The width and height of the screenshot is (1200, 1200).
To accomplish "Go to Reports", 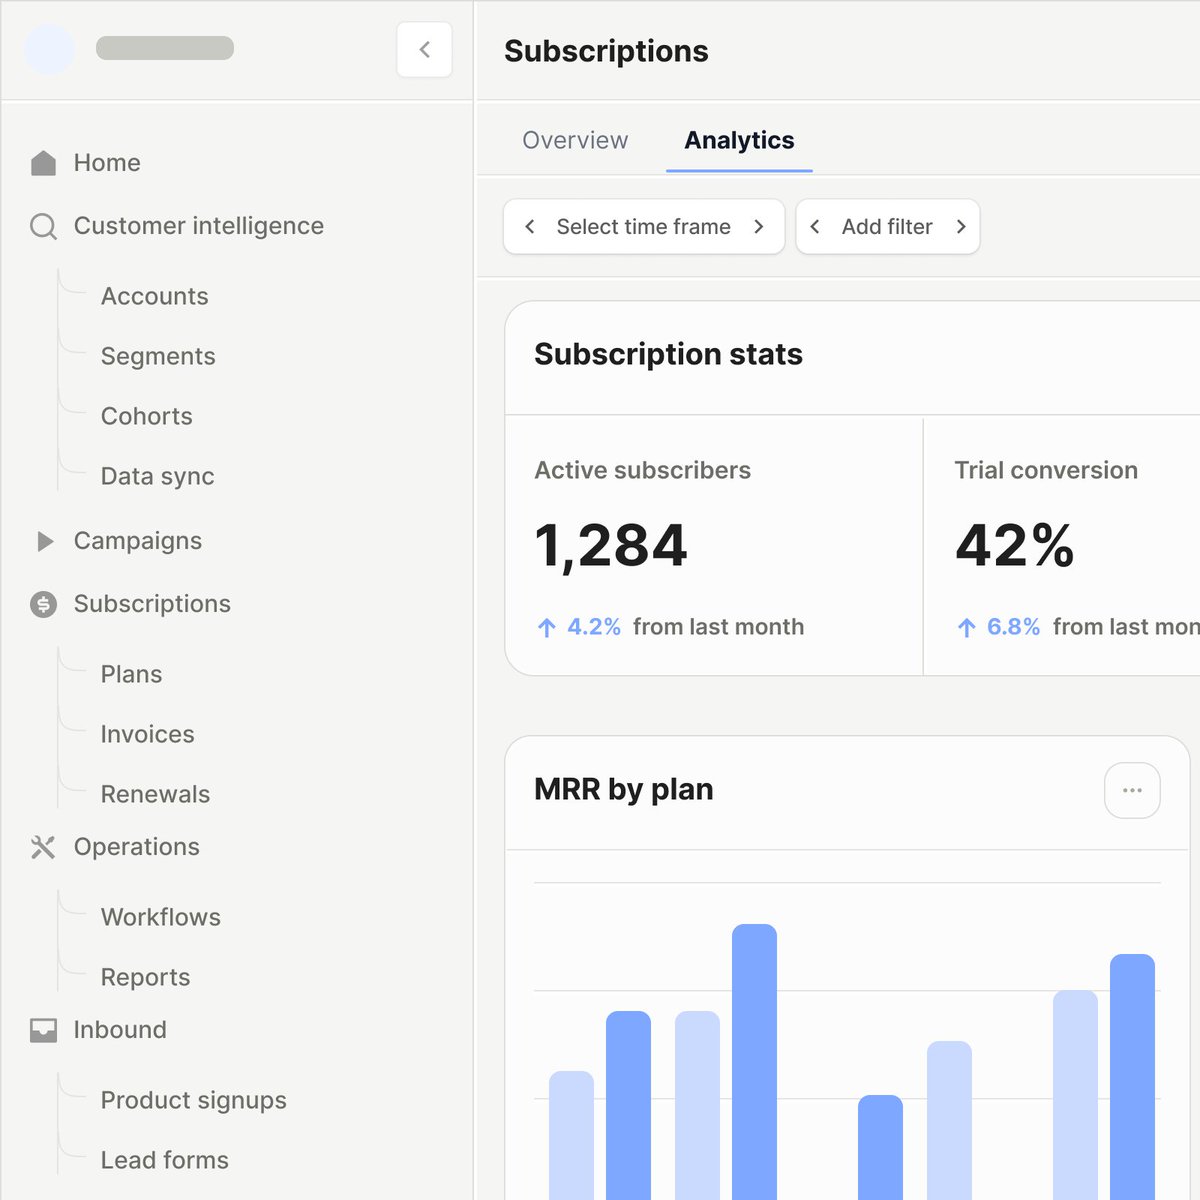I will pyautogui.click(x=145, y=977).
